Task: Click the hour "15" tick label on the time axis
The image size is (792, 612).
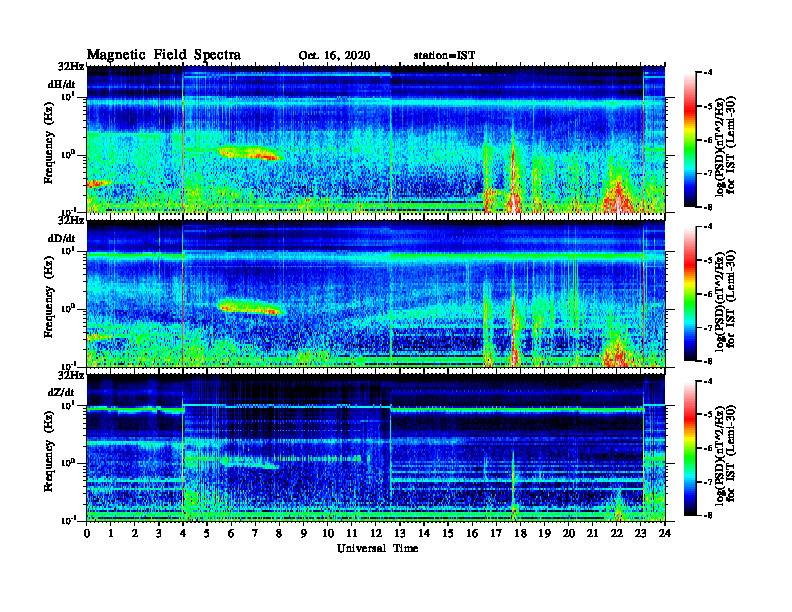Action: 448,534
